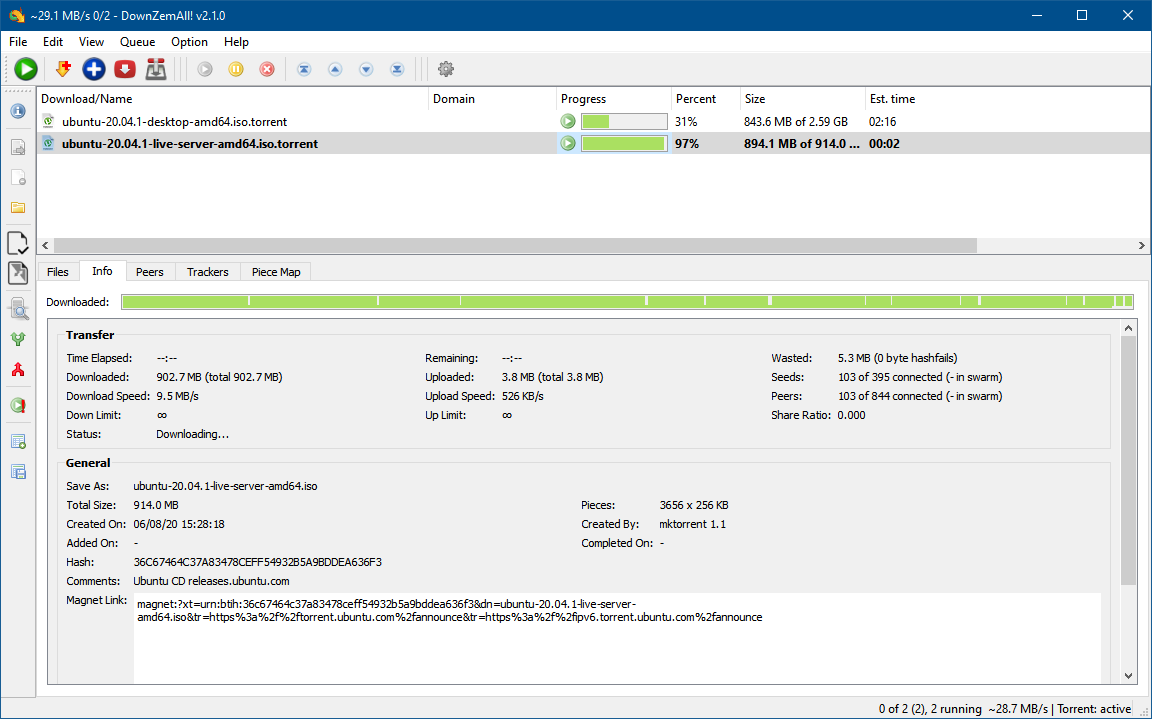This screenshot has width=1152, height=719.
Task: Click the Progress column header
Action: [x=614, y=98]
